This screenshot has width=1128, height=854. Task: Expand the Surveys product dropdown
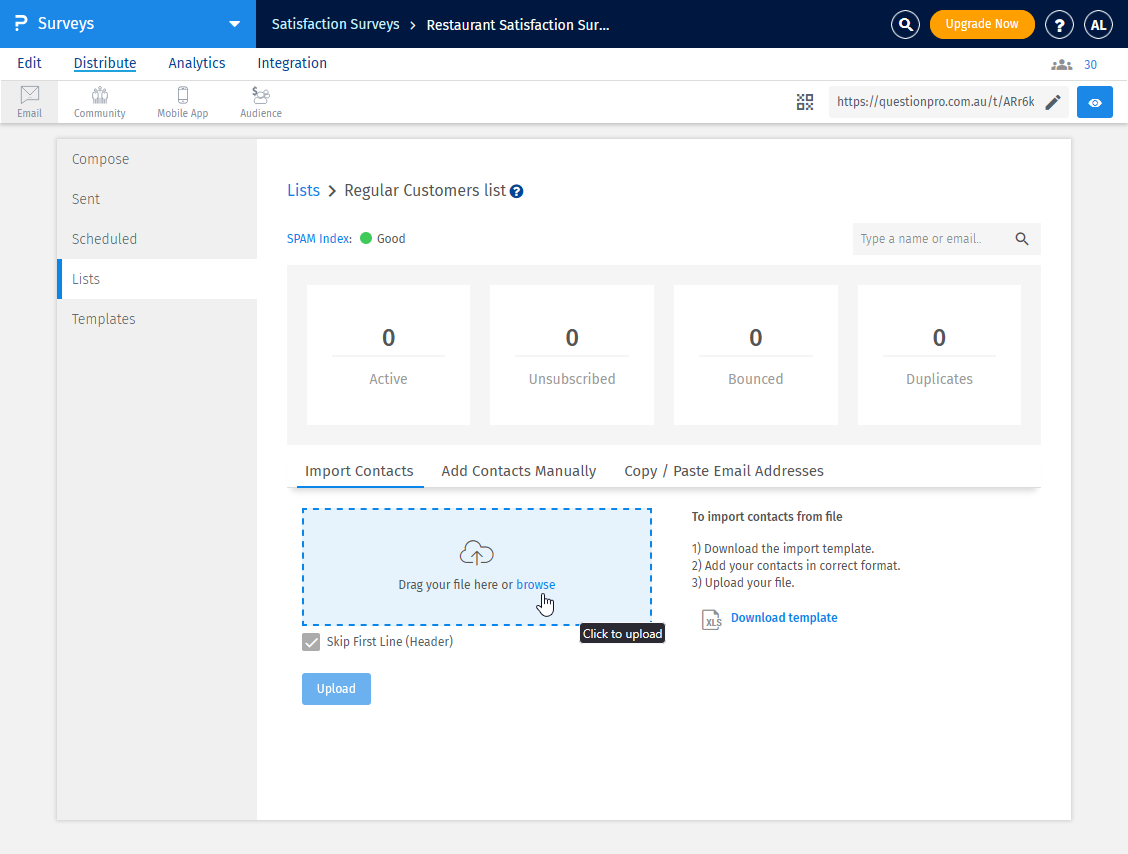click(x=234, y=24)
